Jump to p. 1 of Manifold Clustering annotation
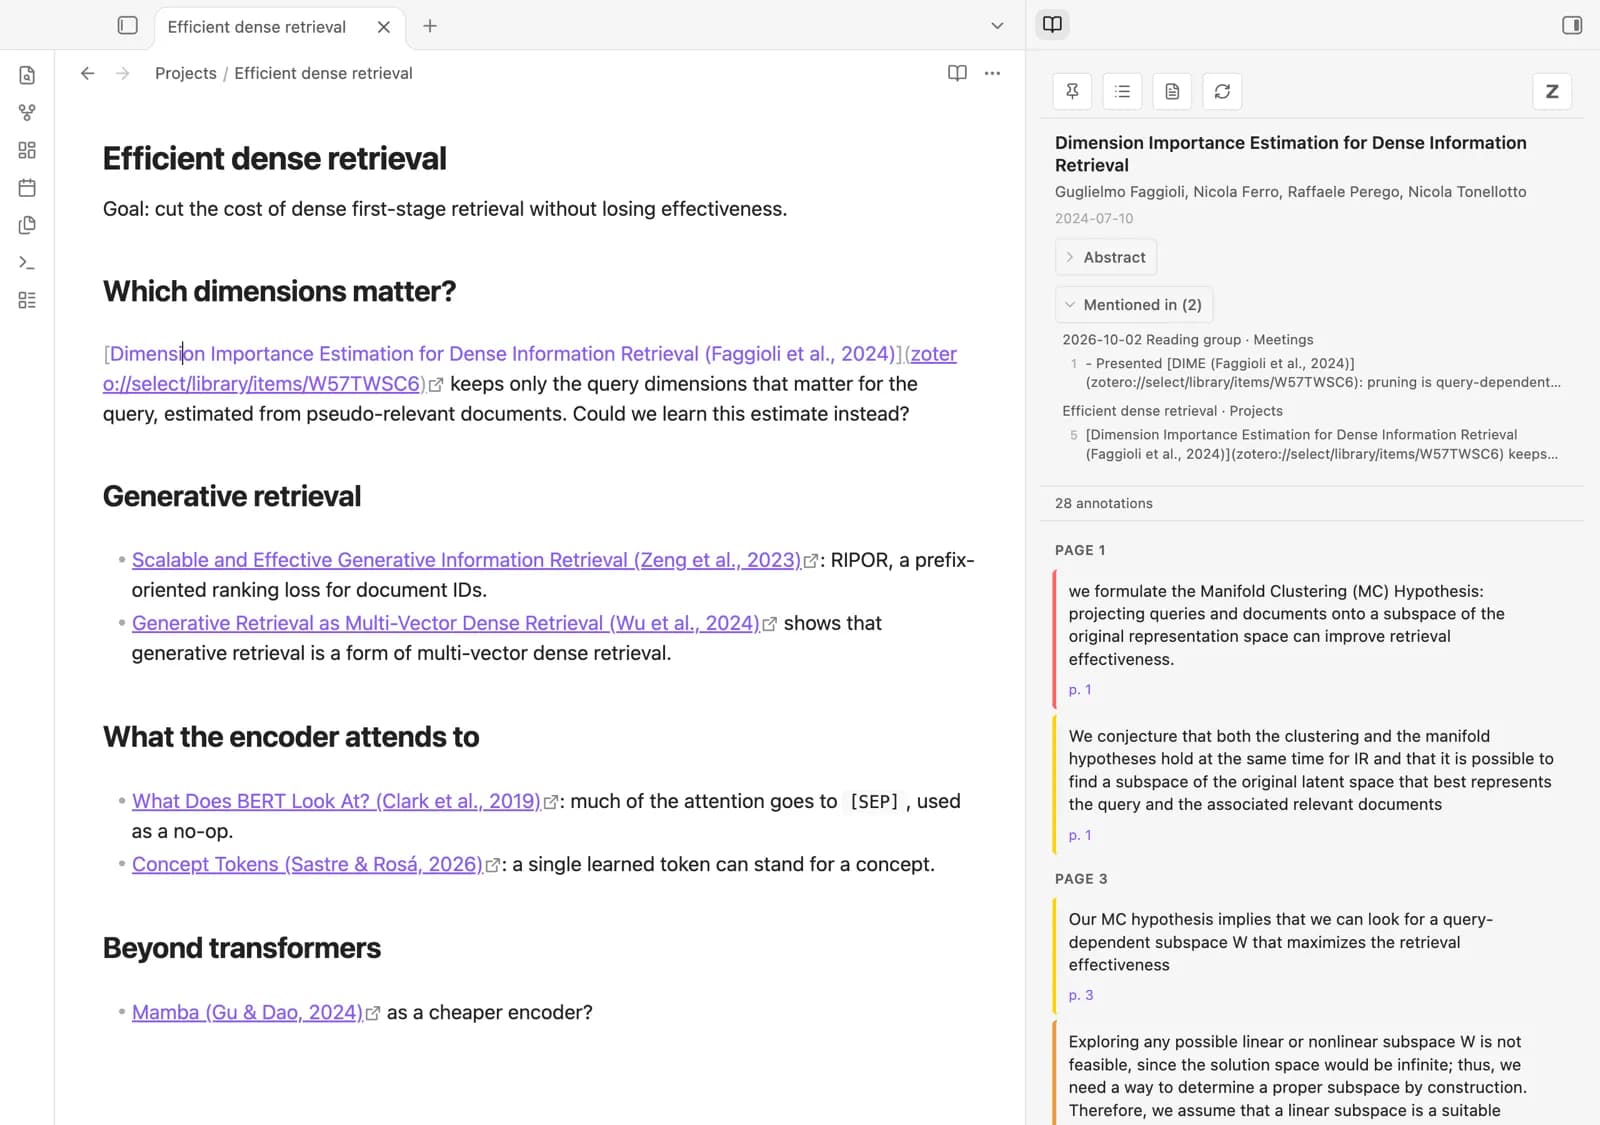Screen dimensions: 1600x1125 [1080, 689]
